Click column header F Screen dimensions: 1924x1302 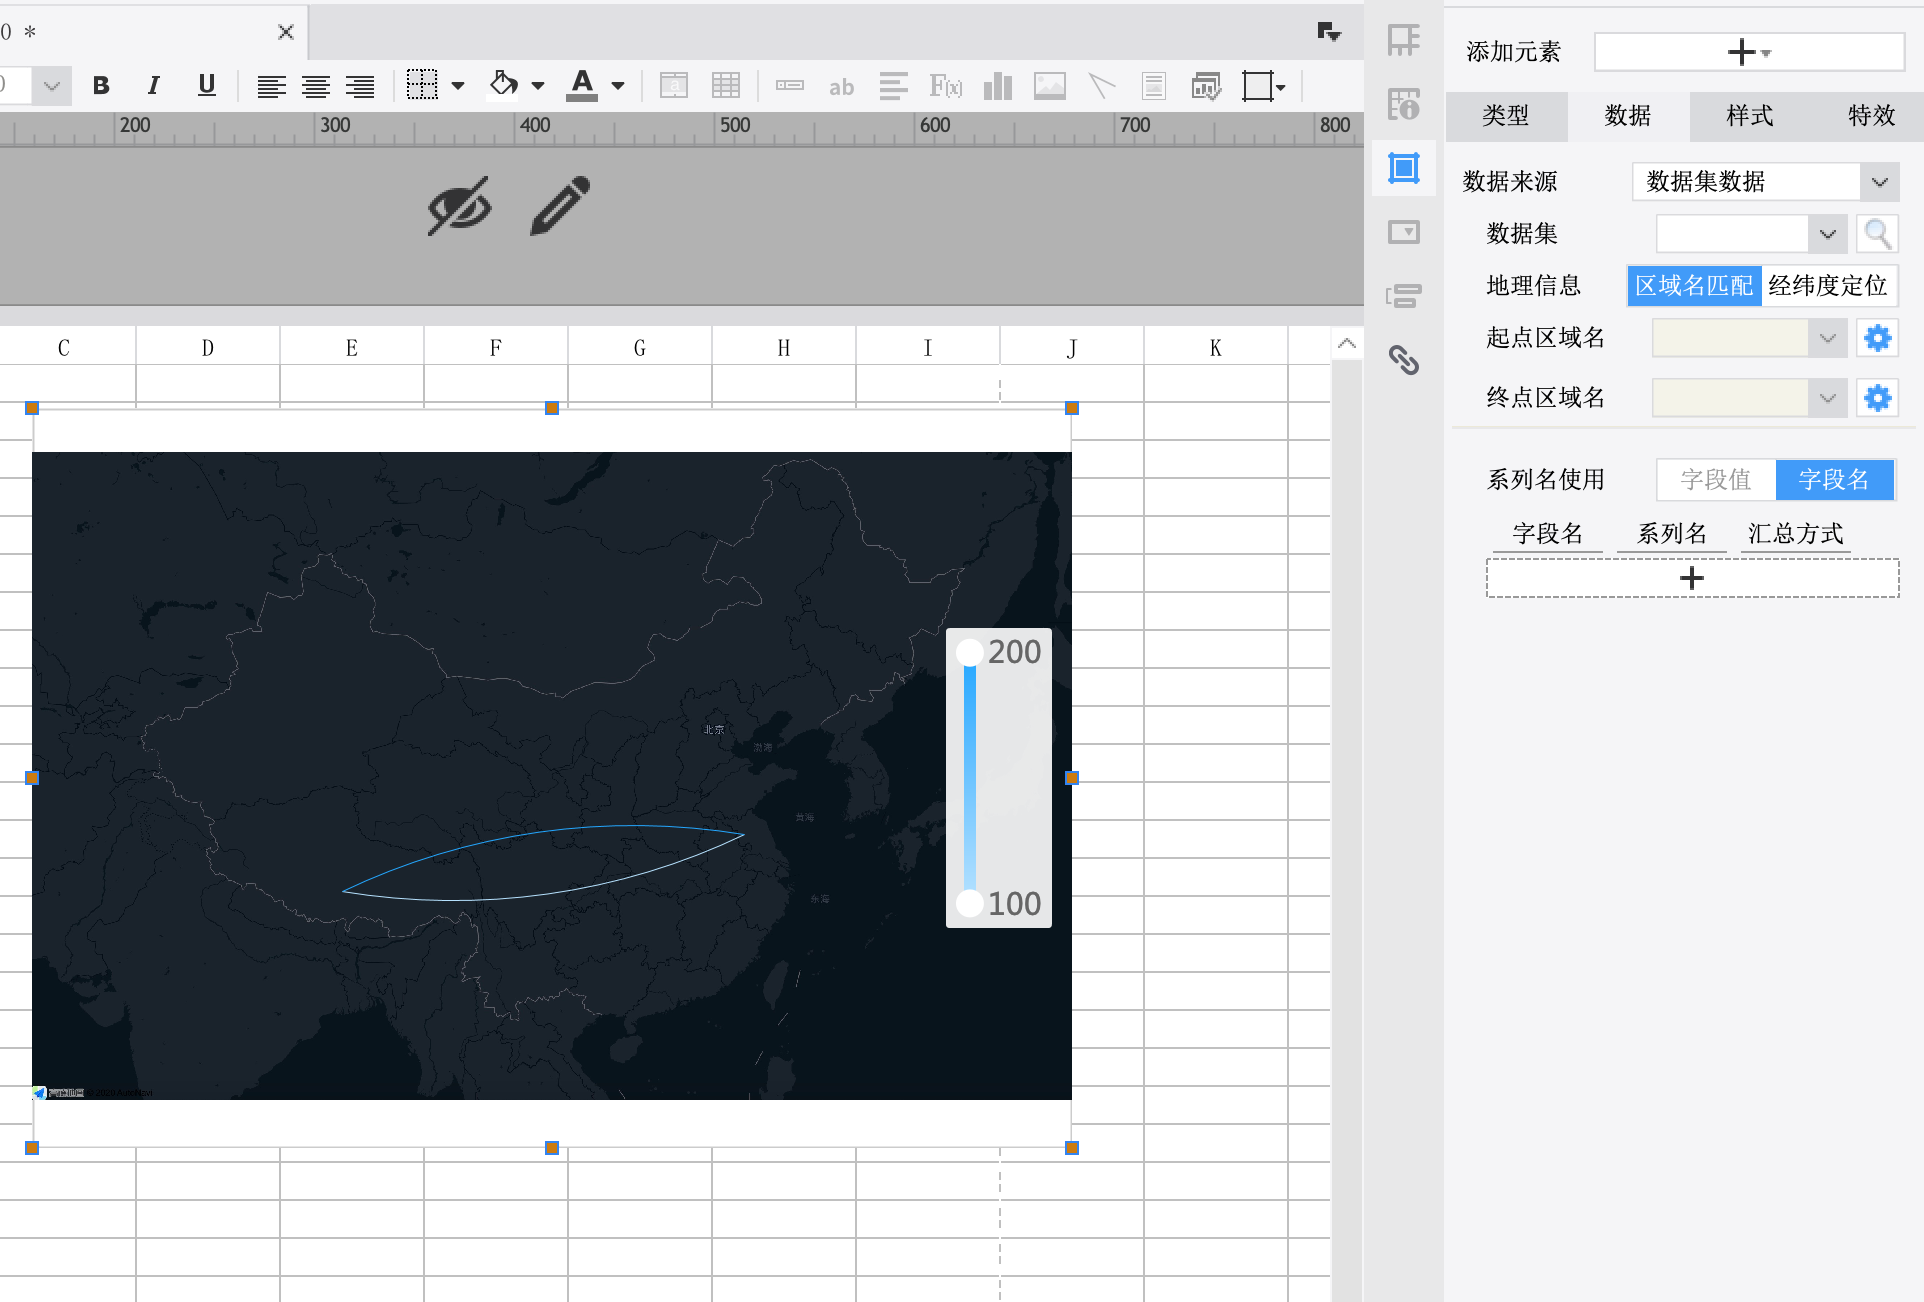(x=496, y=348)
